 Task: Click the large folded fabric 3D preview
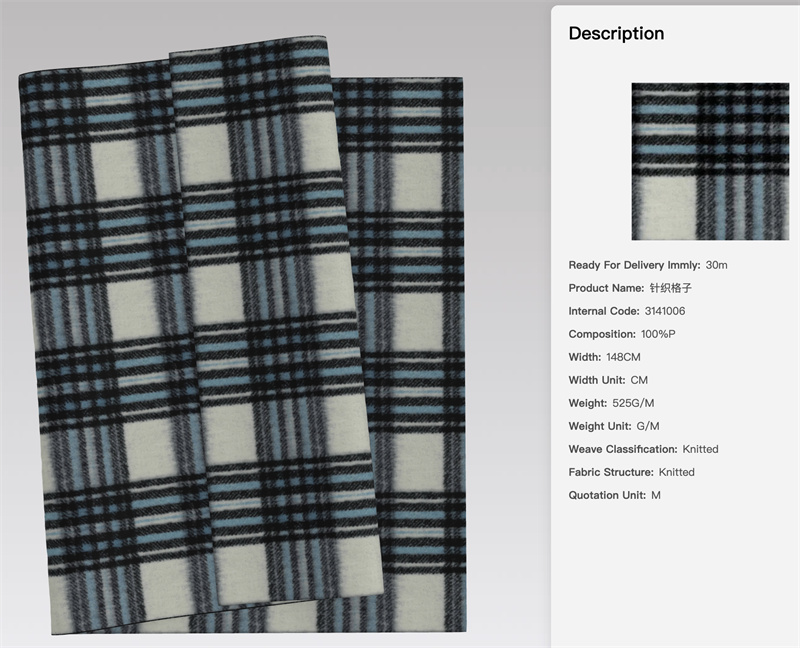coord(242,335)
